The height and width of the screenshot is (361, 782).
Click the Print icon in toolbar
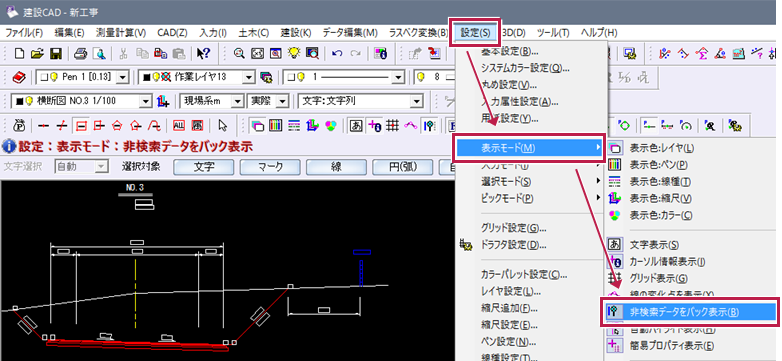click(81, 53)
